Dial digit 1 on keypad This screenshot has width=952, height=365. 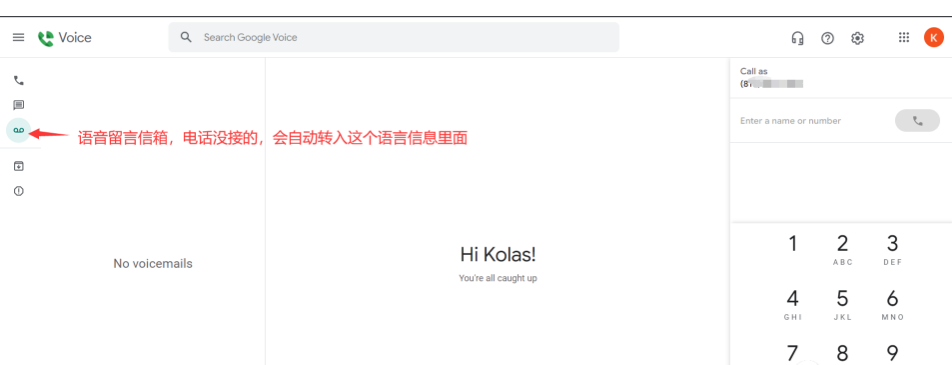tap(793, 244)
